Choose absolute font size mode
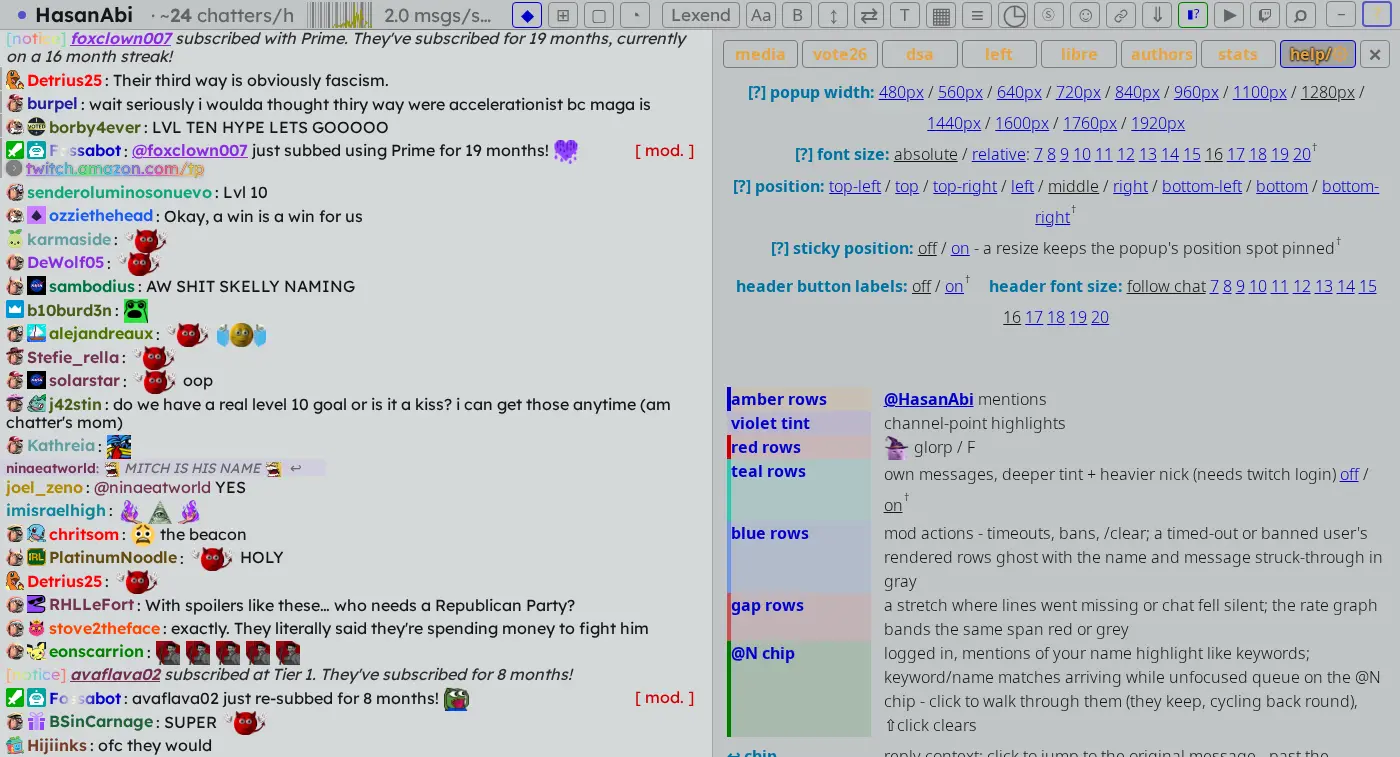 (926, 154)
